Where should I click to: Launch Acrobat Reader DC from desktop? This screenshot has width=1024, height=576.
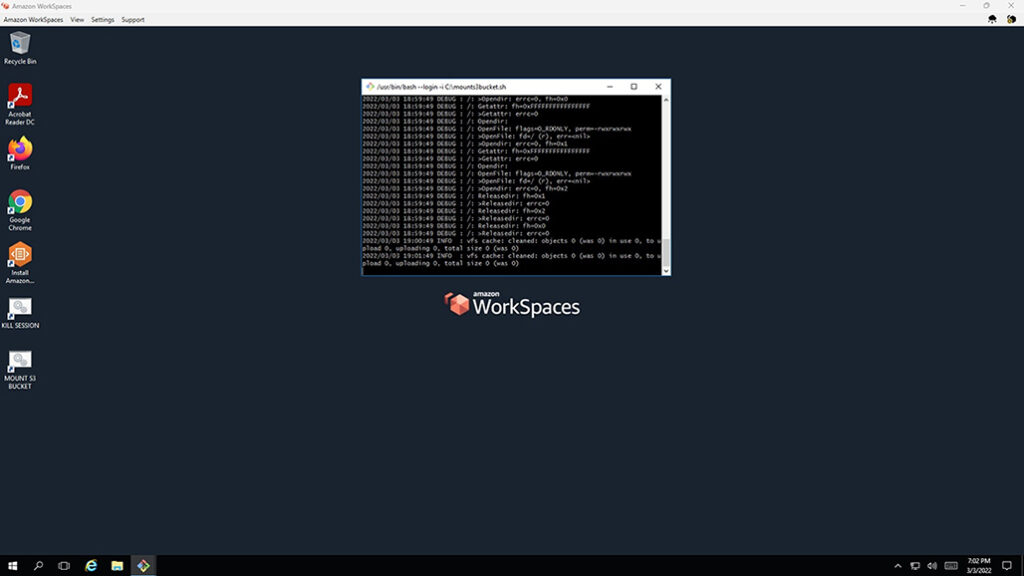(x=20, y=104)
